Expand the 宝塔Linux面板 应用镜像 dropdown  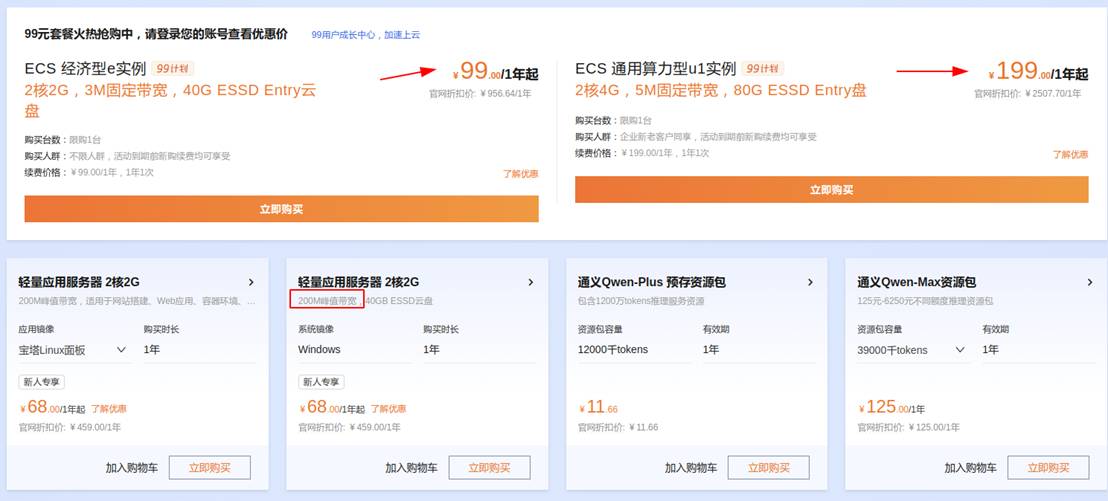pyautogui.click(x=75, y=350)
